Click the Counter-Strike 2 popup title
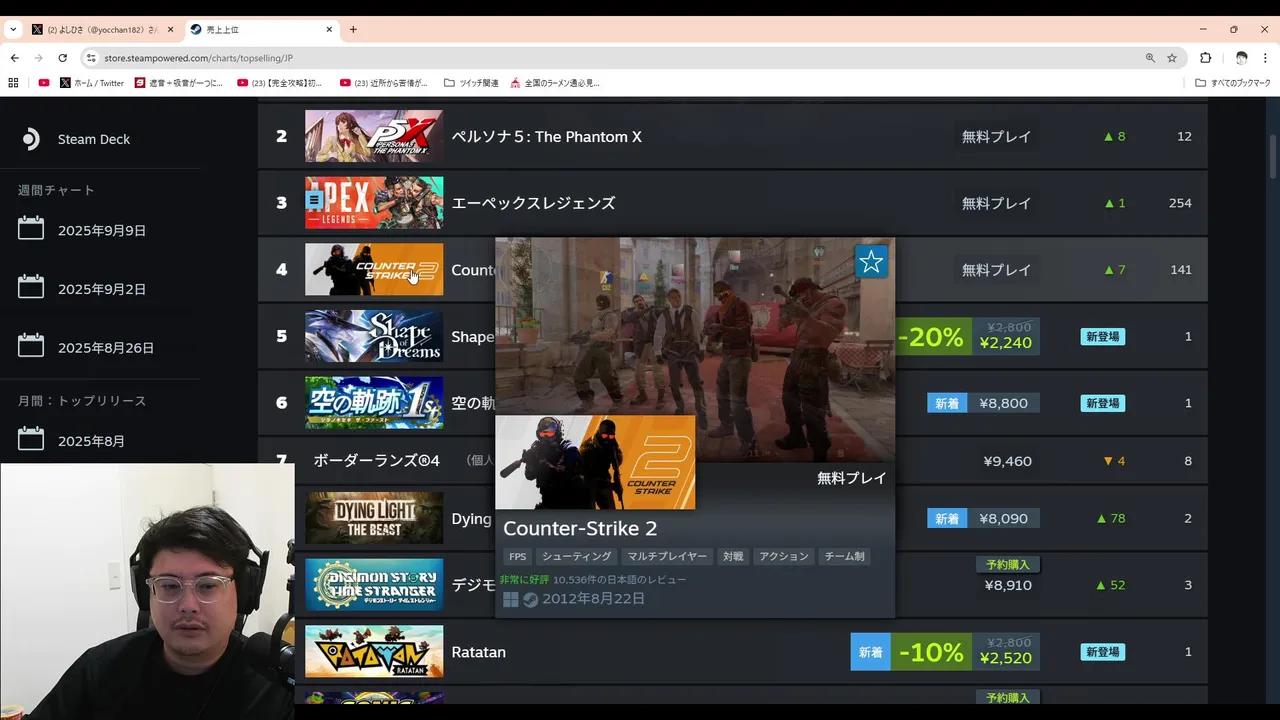This screenshot has height=720, width=1280. 580,528
